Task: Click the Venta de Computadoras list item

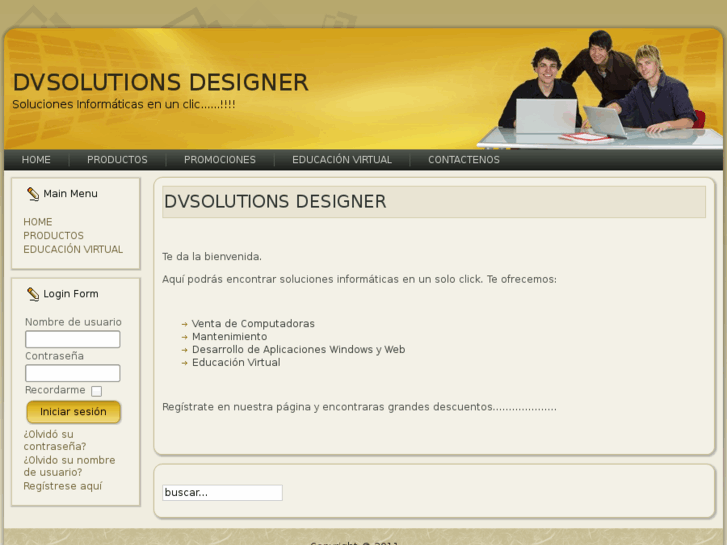Action: pos(253,324)
